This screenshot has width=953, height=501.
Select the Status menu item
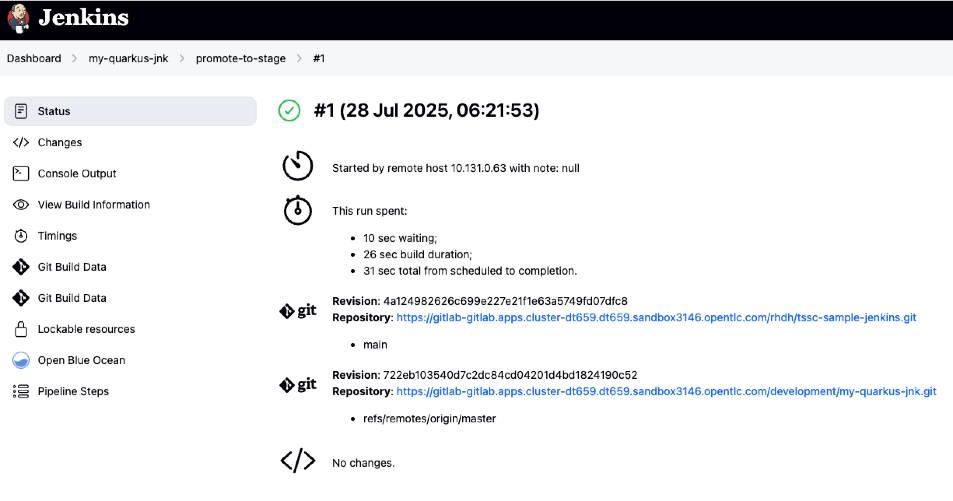tap(130, 111)
